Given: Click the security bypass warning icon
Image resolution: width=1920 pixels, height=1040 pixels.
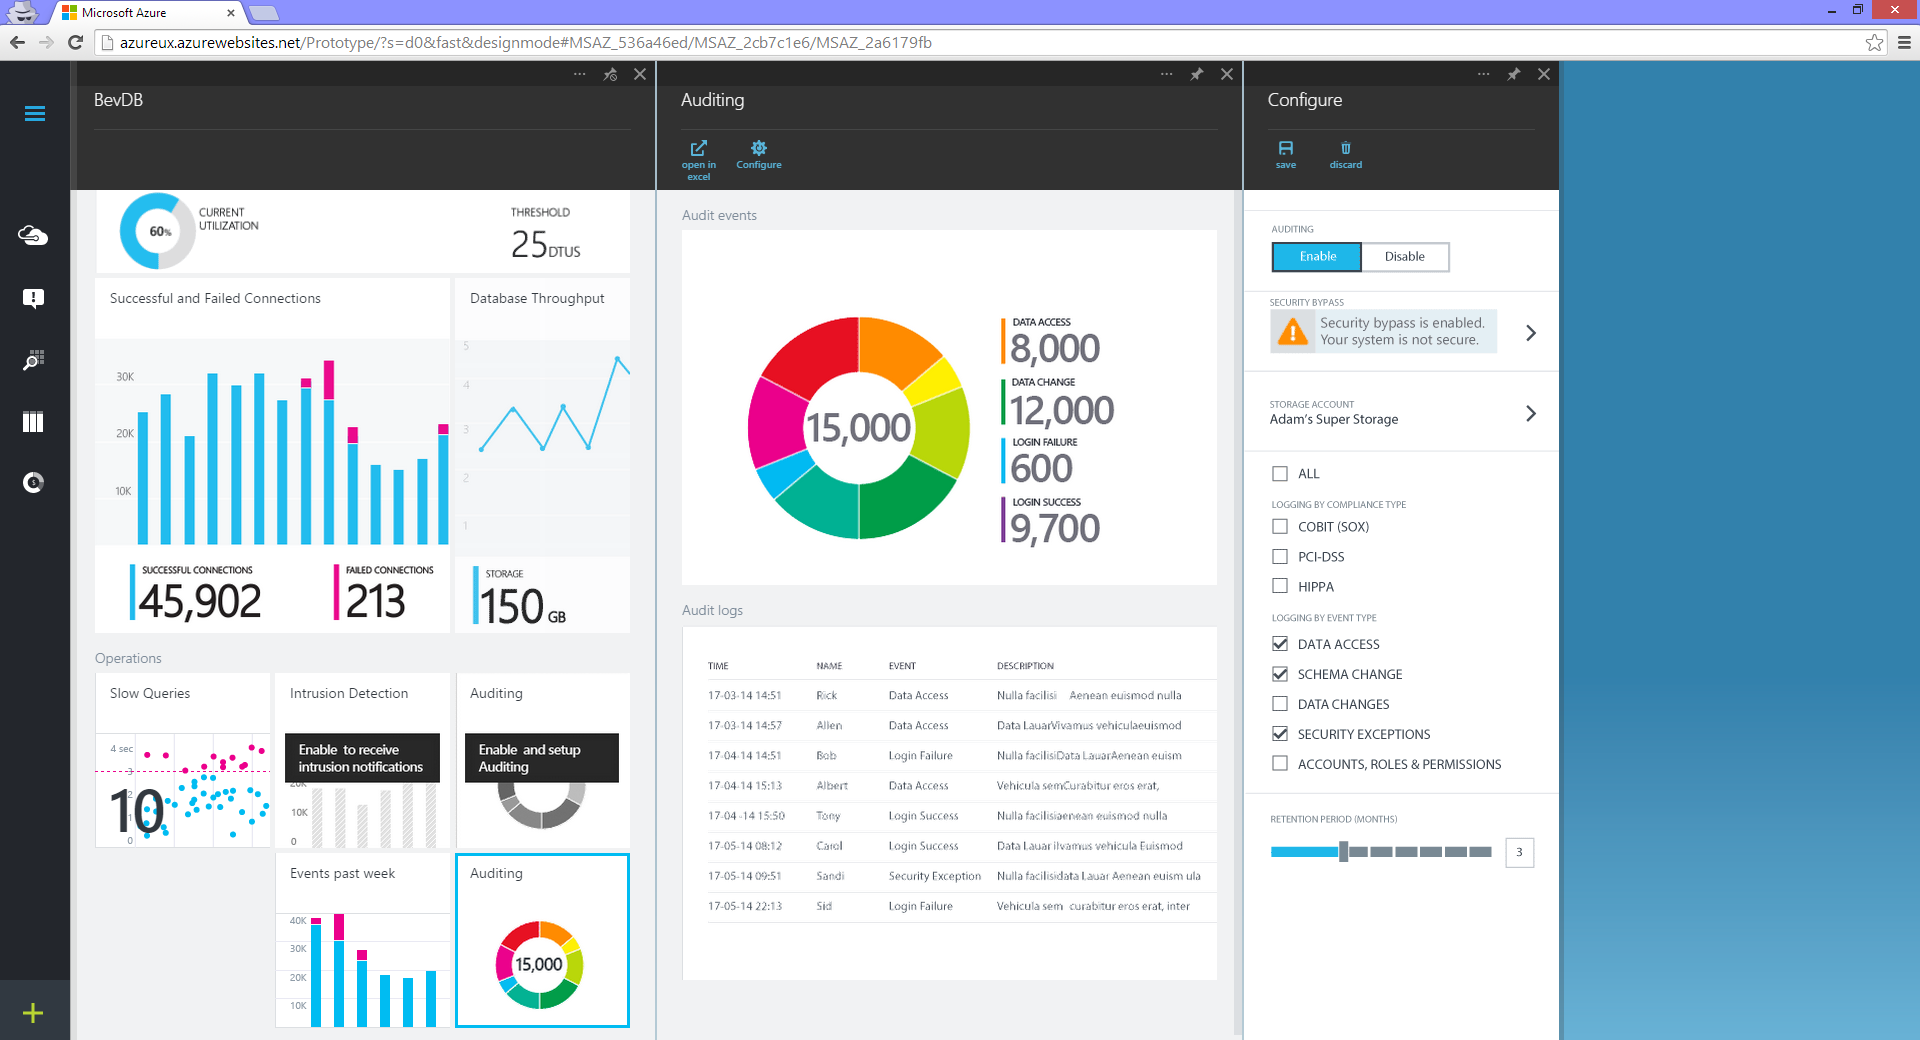Looking at the screenshot, I should [1293, 331].
